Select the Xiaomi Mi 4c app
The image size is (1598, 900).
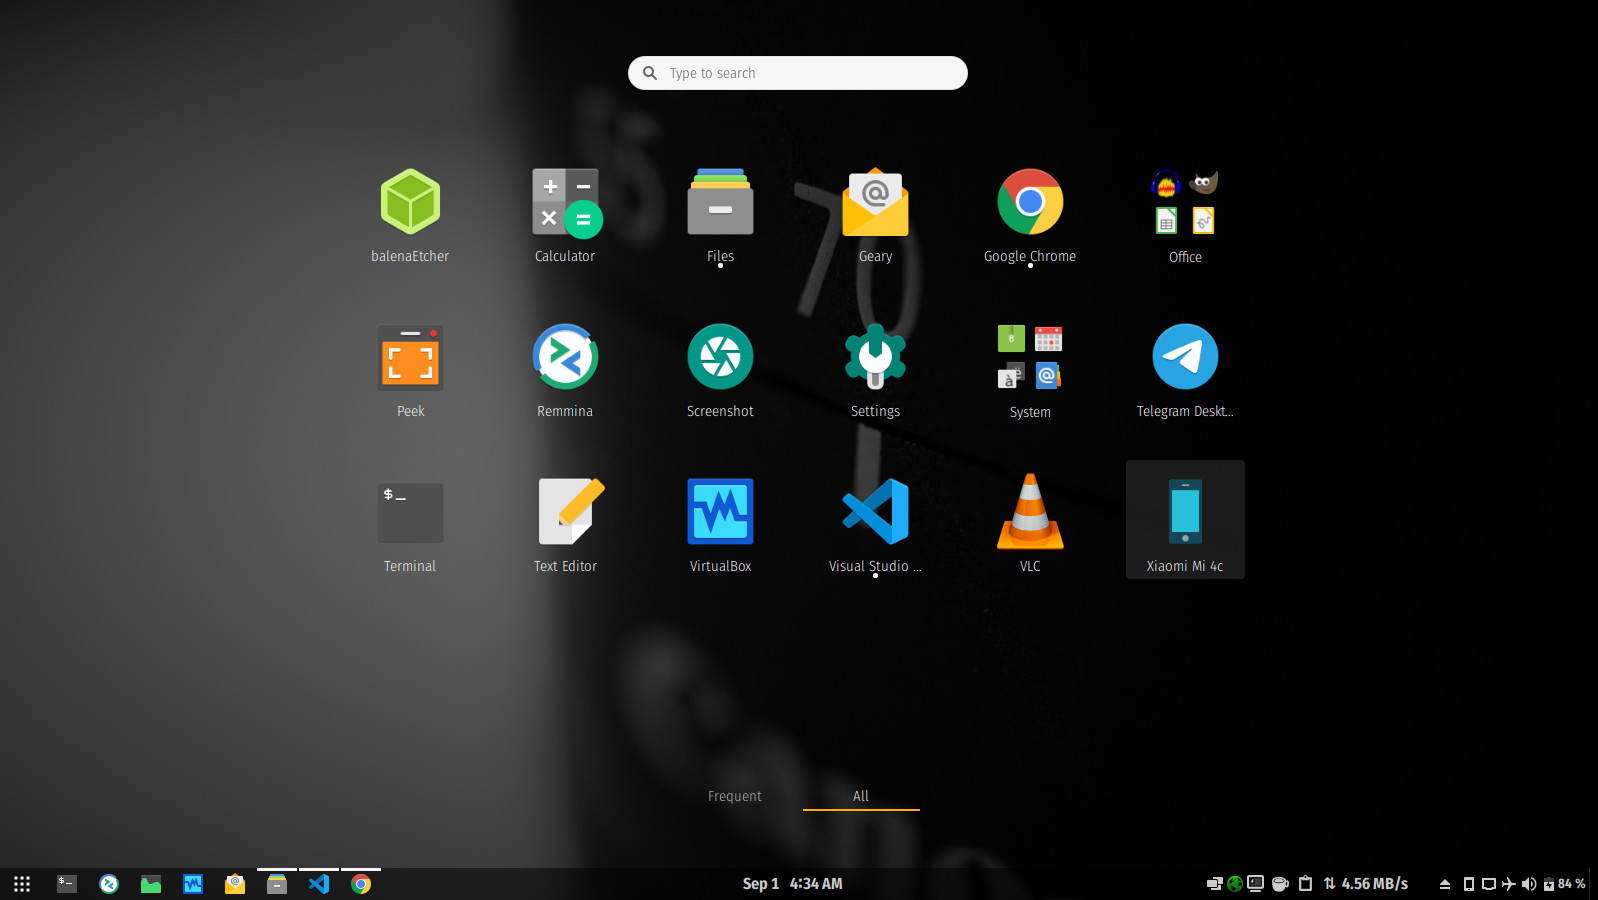point(1185,520)
